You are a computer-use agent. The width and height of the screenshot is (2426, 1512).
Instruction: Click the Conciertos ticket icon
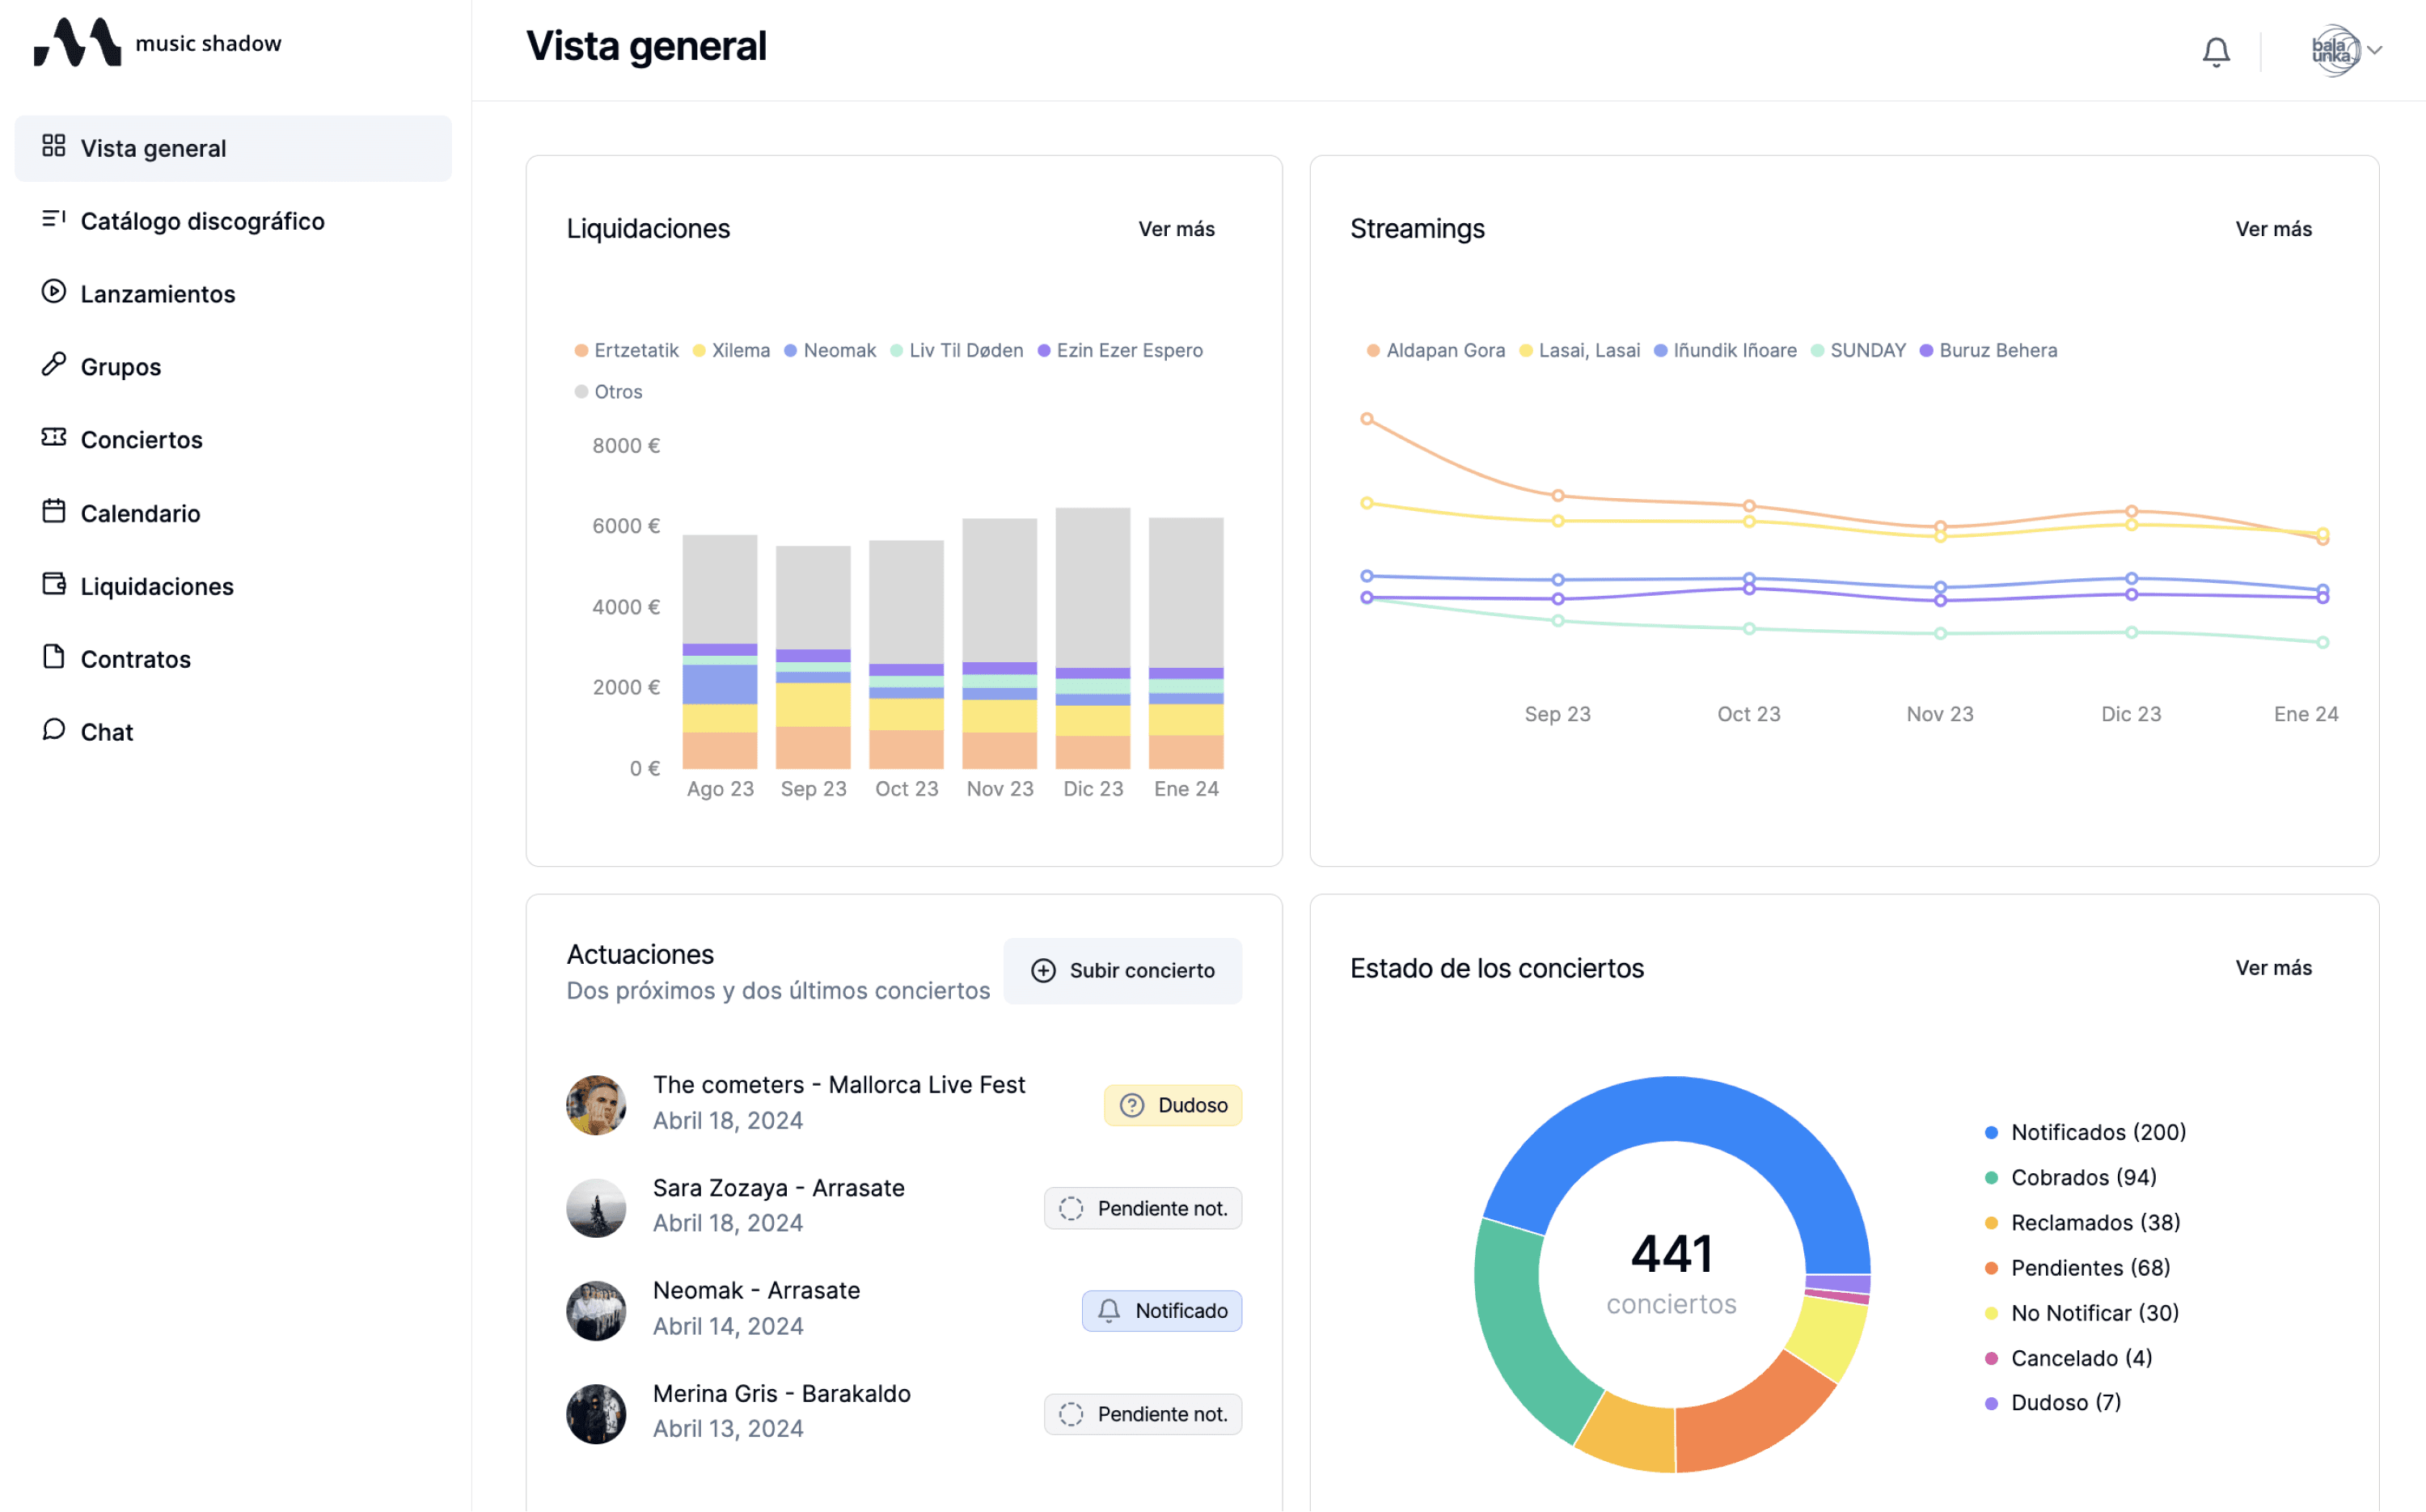tap(54, 438)
